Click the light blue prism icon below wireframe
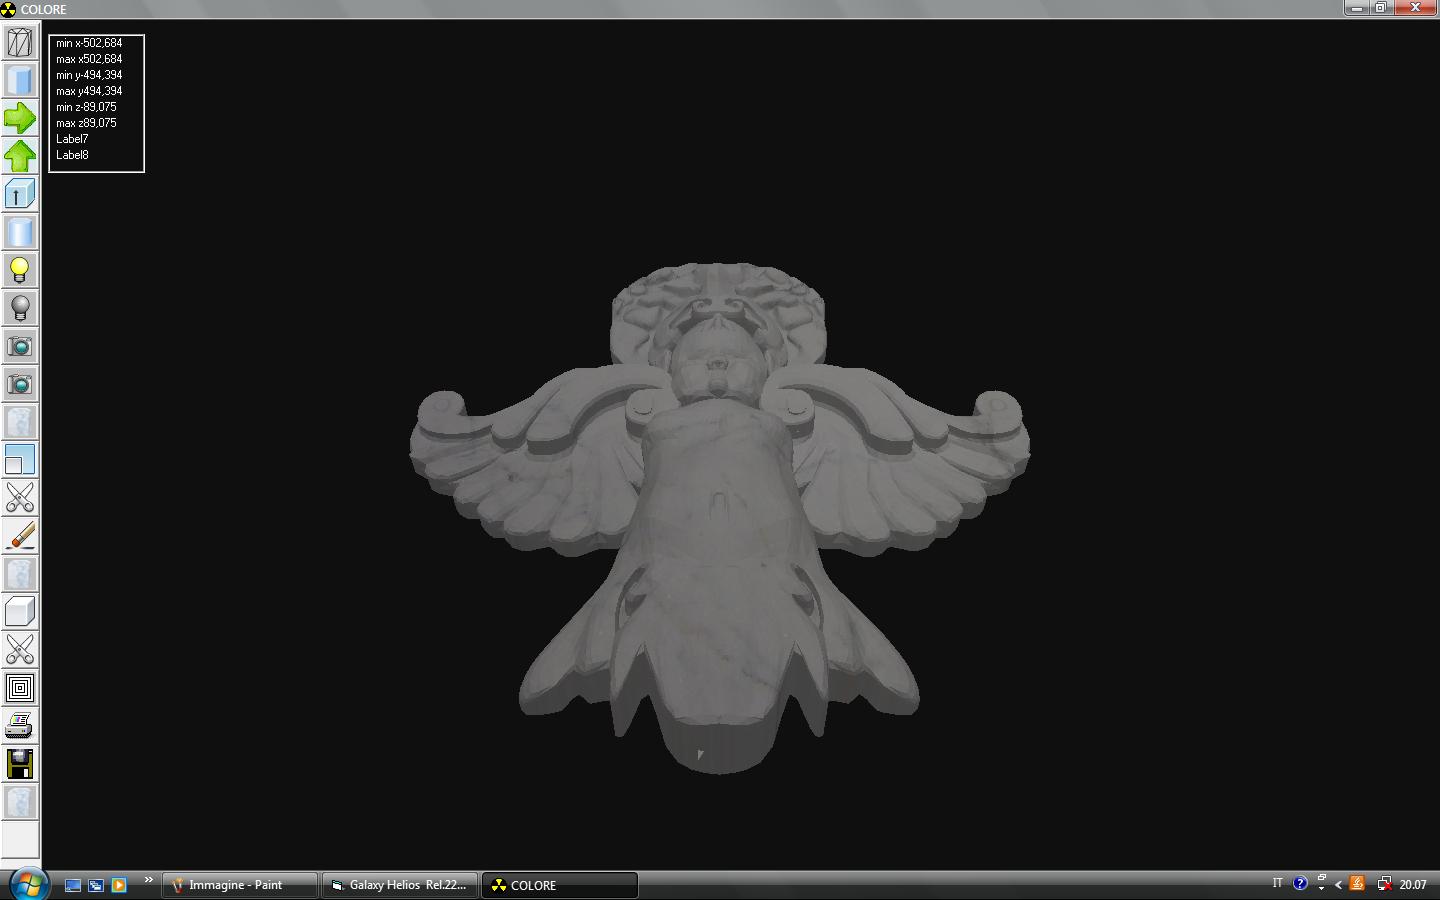The height and width of the screenshot is (900, 1440). 20,80
